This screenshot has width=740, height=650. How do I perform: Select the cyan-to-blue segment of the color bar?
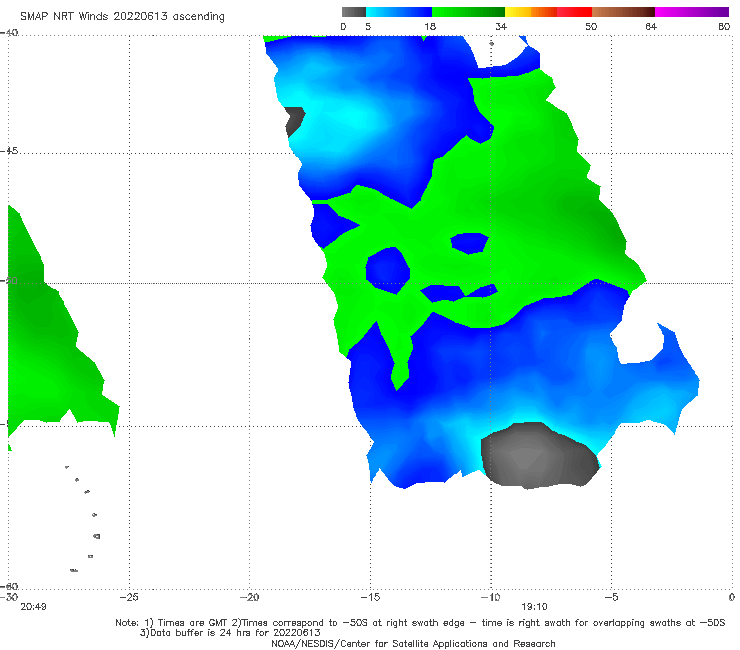[x=399, y=12]
